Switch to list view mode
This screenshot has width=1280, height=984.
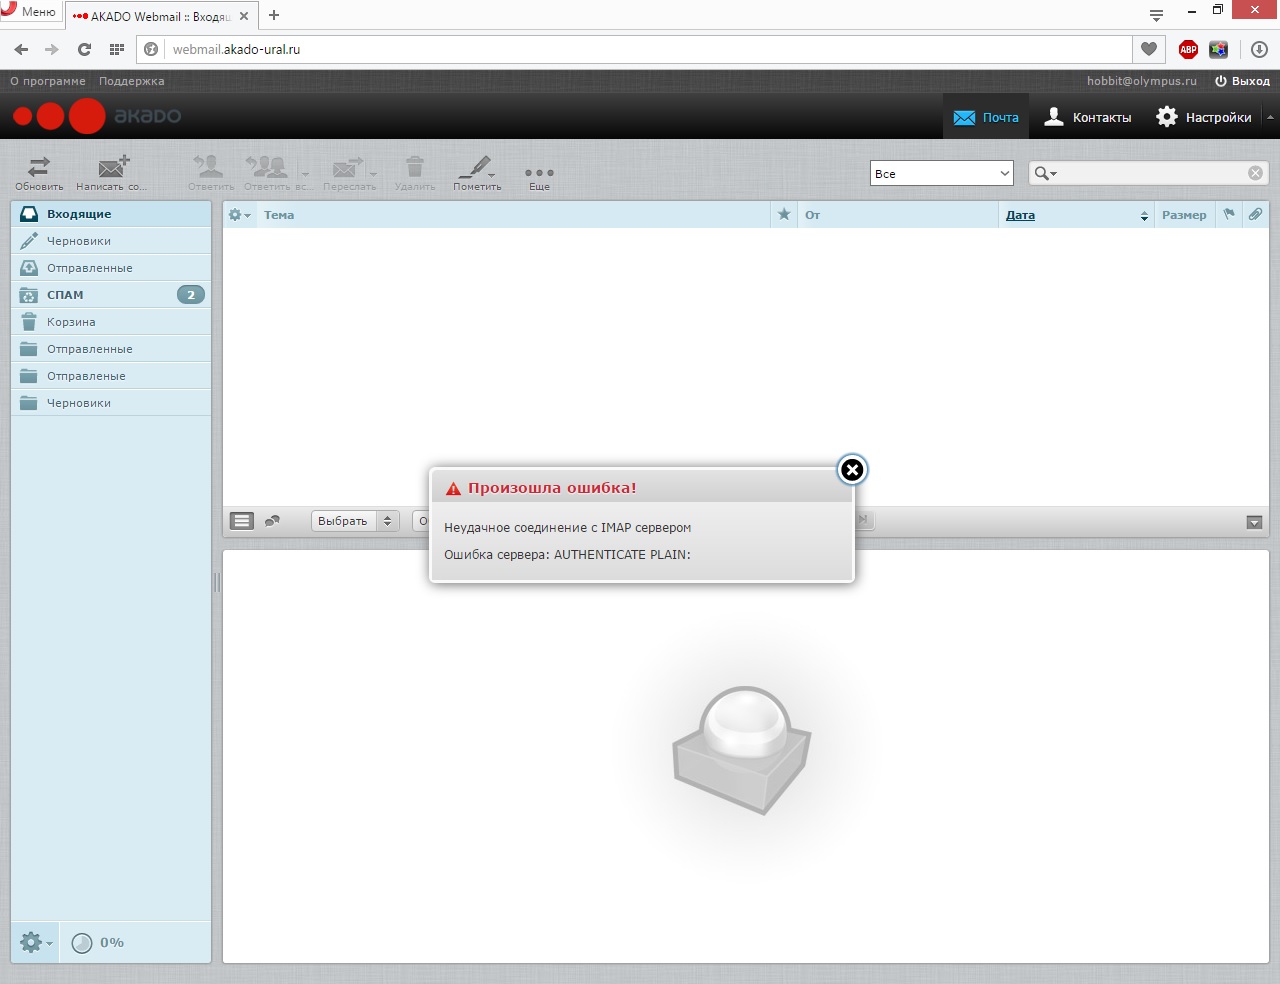[x=241, y=521]
